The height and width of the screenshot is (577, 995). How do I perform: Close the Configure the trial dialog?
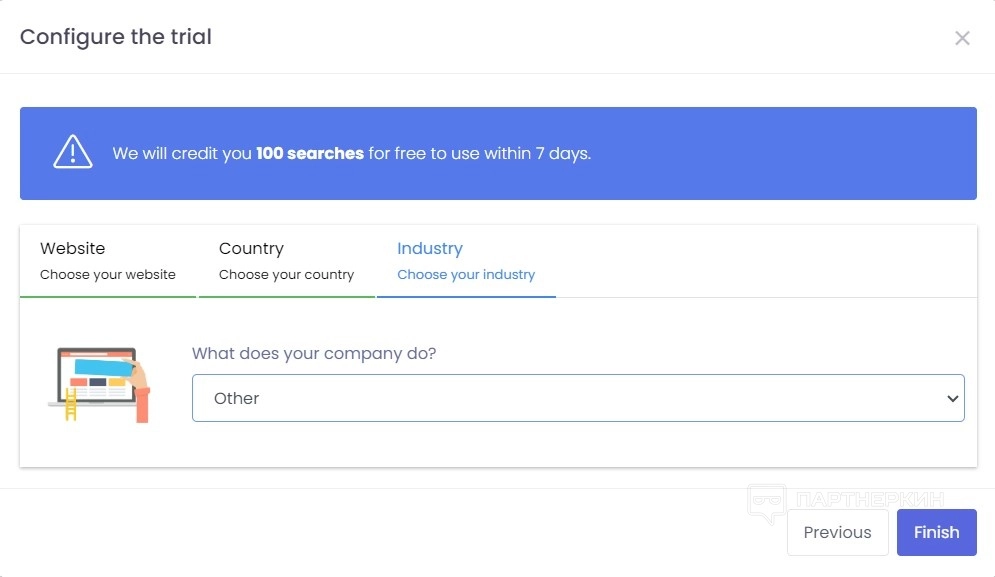click(x=962, y=38)
